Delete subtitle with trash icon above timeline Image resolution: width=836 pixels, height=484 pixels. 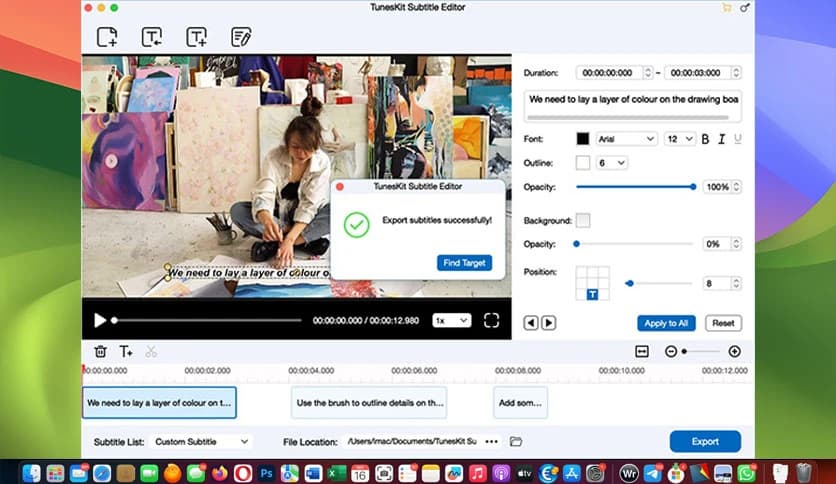click(x=100, y=351)
